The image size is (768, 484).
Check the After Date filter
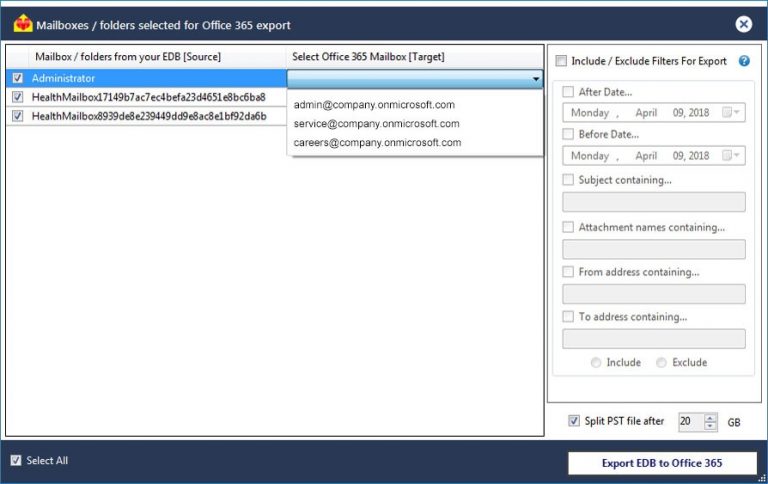568,92
